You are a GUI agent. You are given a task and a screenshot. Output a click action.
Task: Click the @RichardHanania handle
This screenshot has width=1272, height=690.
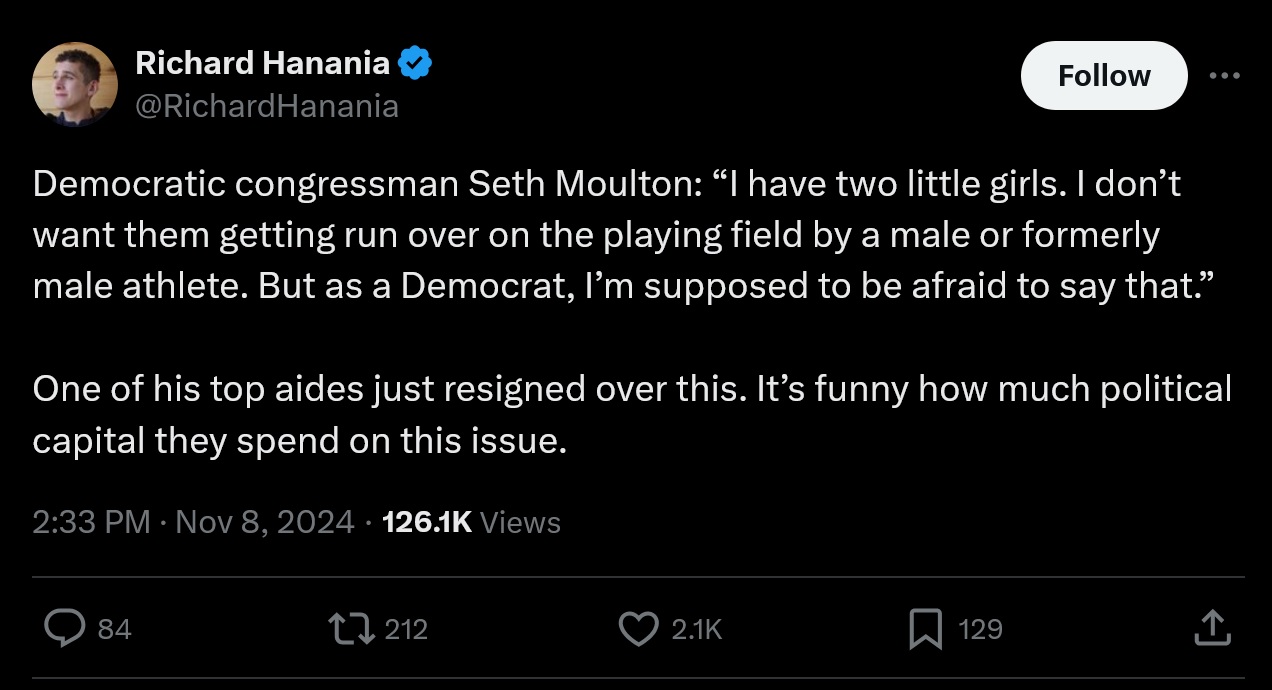(x=266, y=105)
